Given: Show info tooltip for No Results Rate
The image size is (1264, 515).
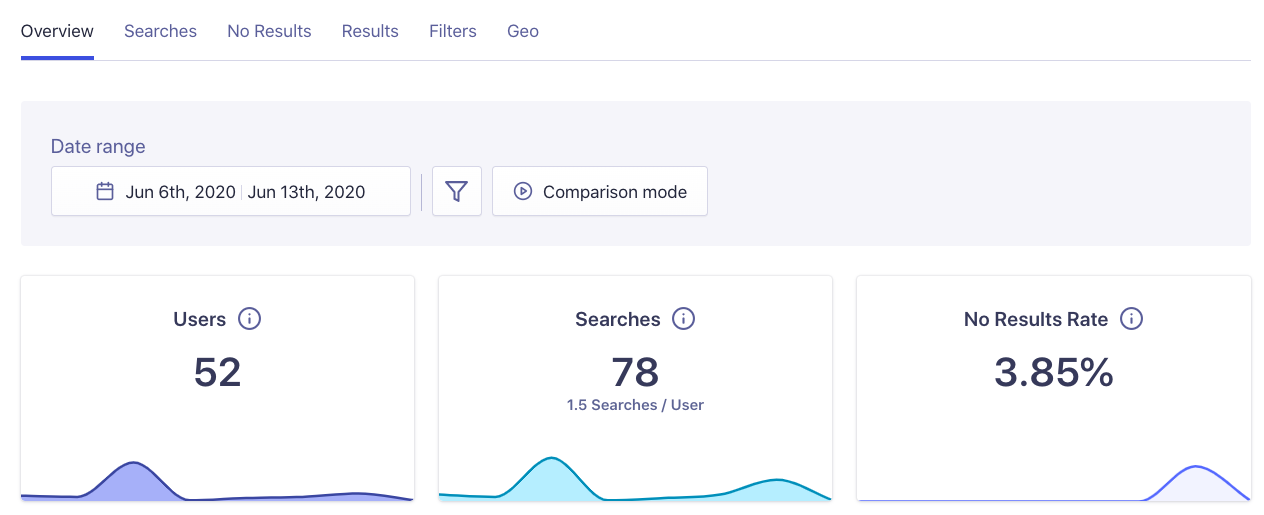Looking at the screenshot, I should (1131, 319).
